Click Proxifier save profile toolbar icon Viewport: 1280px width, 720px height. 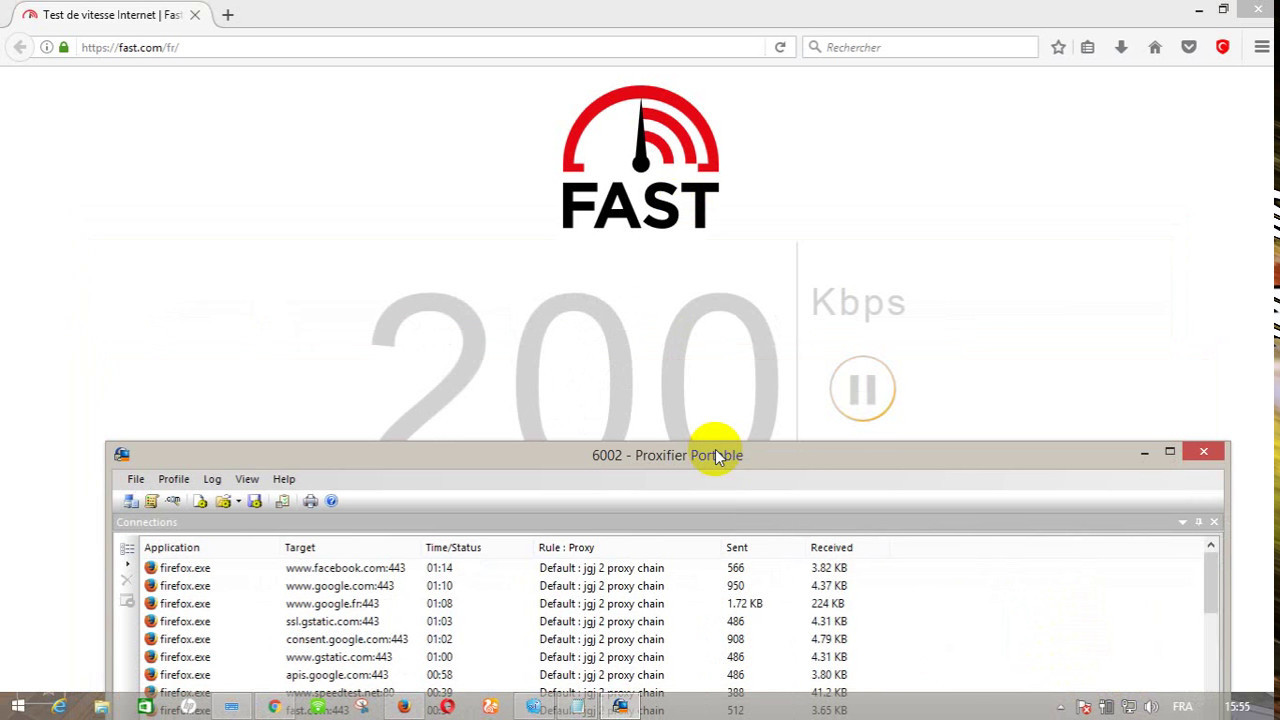click(254, 501)
